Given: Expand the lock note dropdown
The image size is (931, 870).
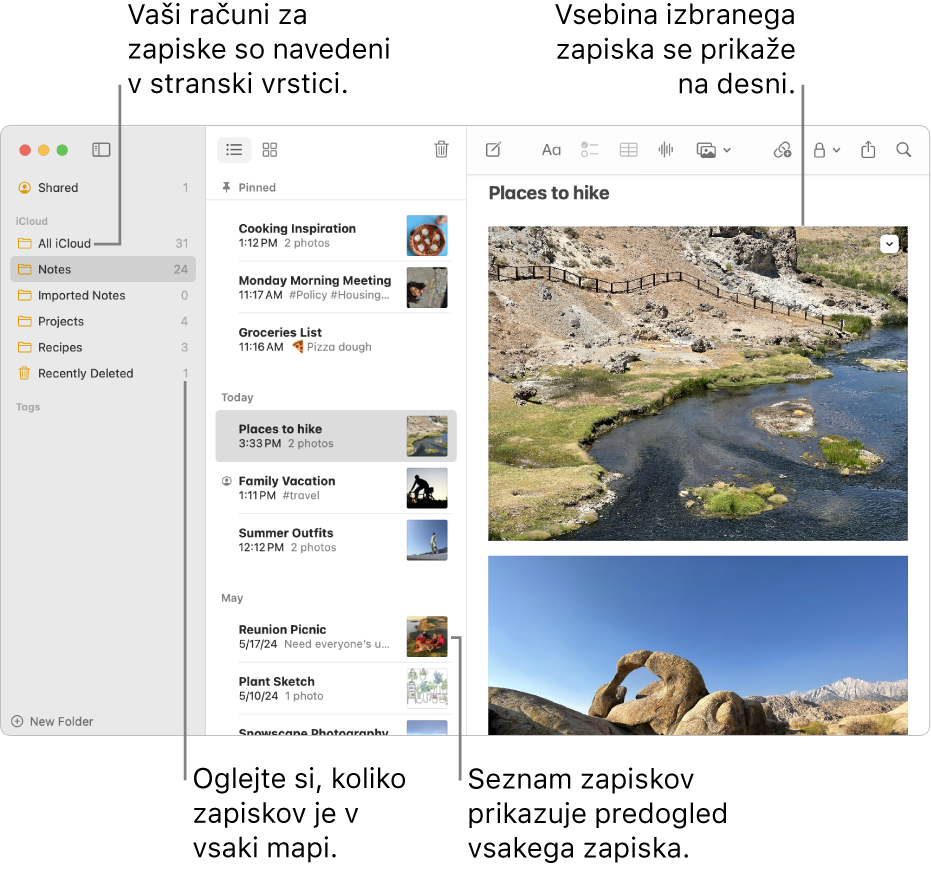Looking at the screenshot, I should 826,150.
